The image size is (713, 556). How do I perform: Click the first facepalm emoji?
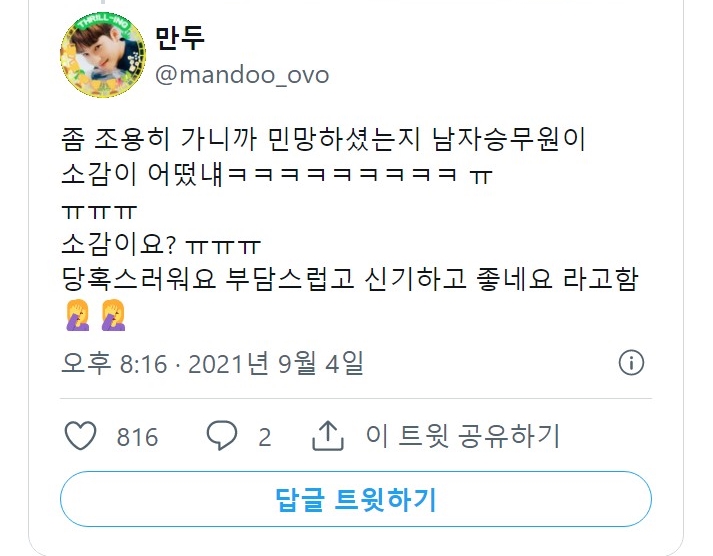point(77,315)
